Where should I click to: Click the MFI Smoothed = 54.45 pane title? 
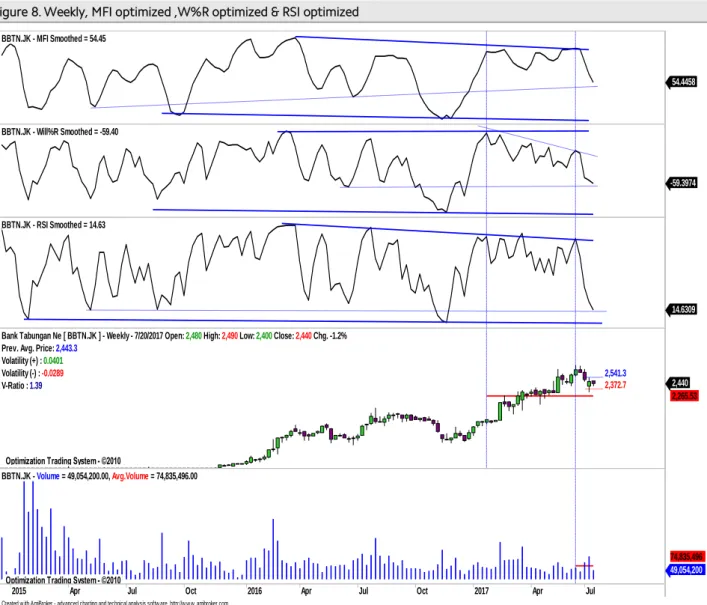(x=54, y=39)
